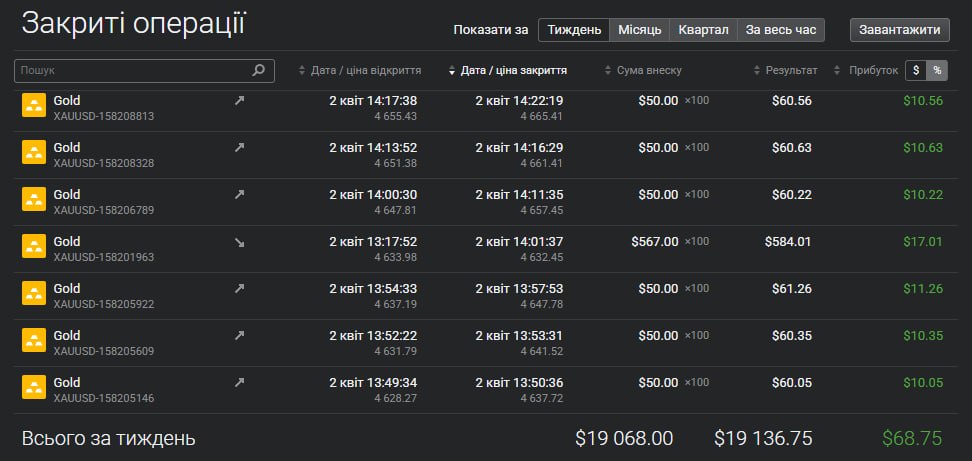Switch profit display to dollars
This screenshot has height=461, width=972.
(916, 71)
